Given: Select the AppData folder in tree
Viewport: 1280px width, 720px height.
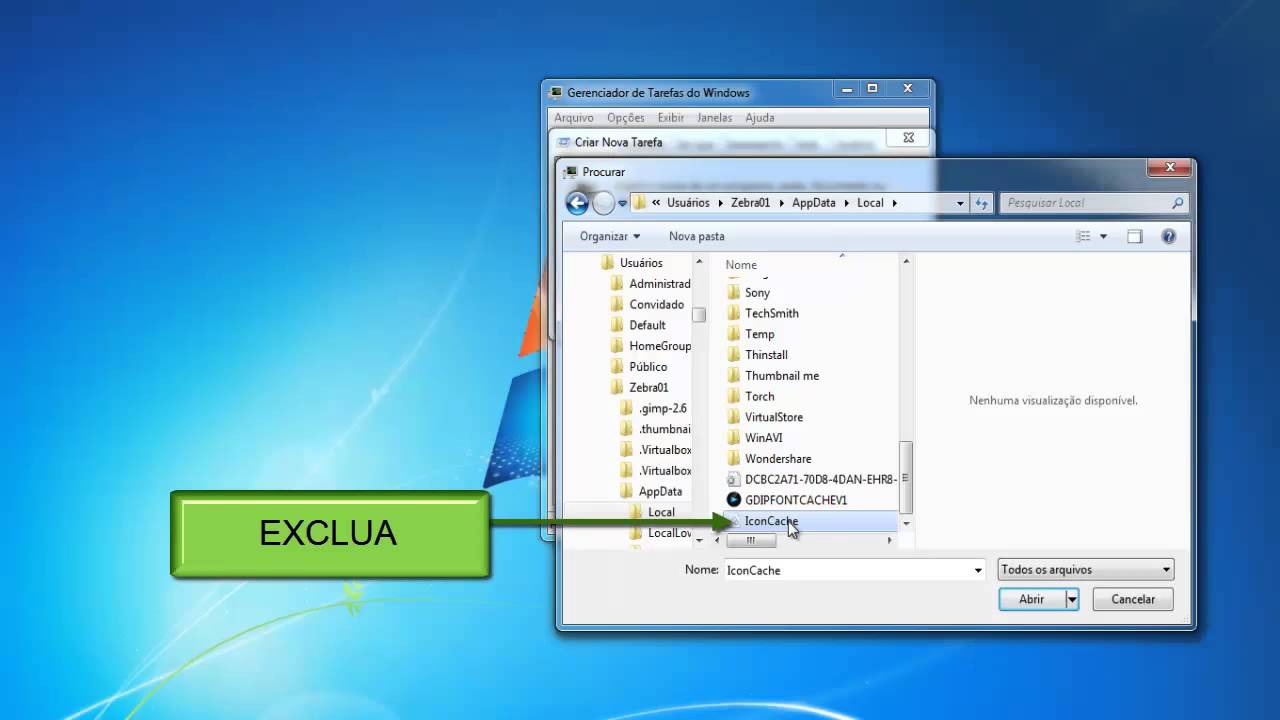Looking at the screenshot, I should (660, 492).
